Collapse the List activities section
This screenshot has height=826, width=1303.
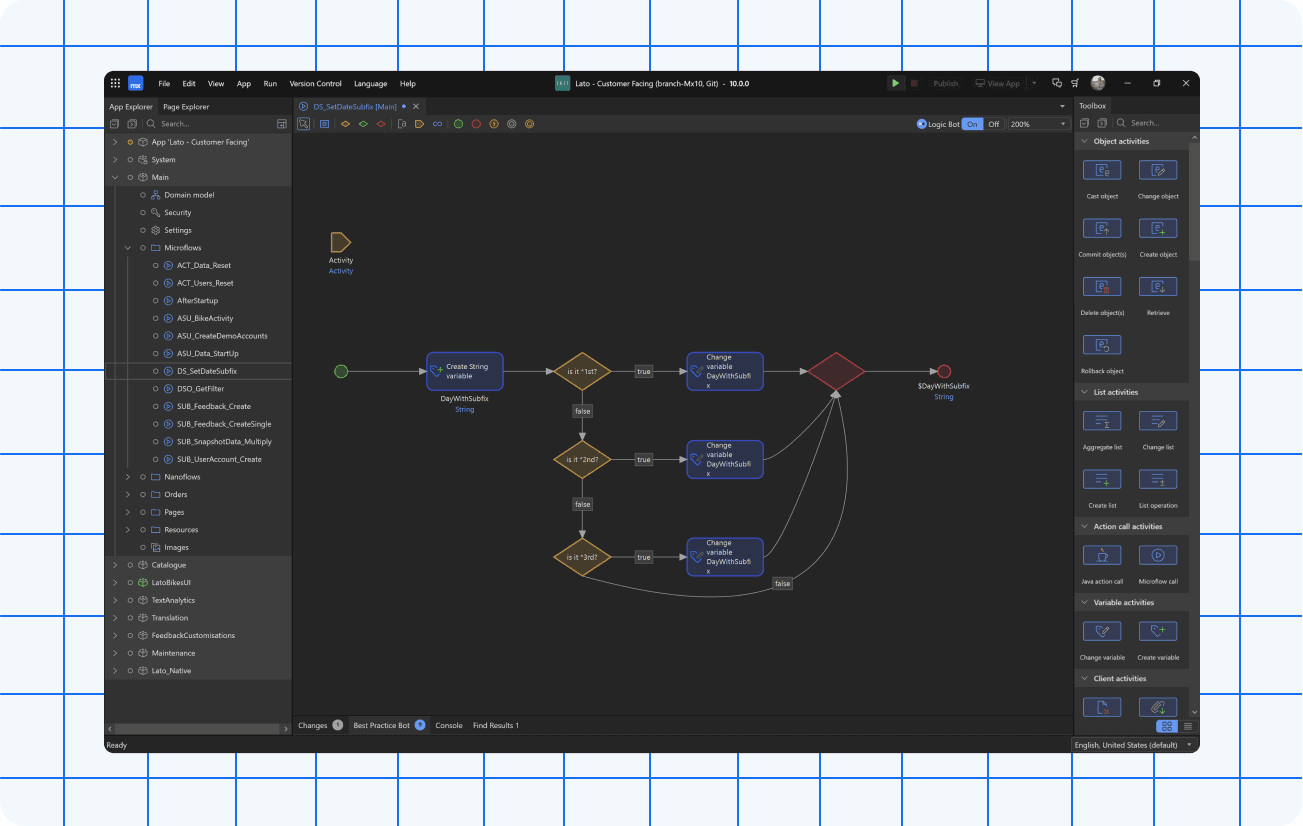point(1084,392)
